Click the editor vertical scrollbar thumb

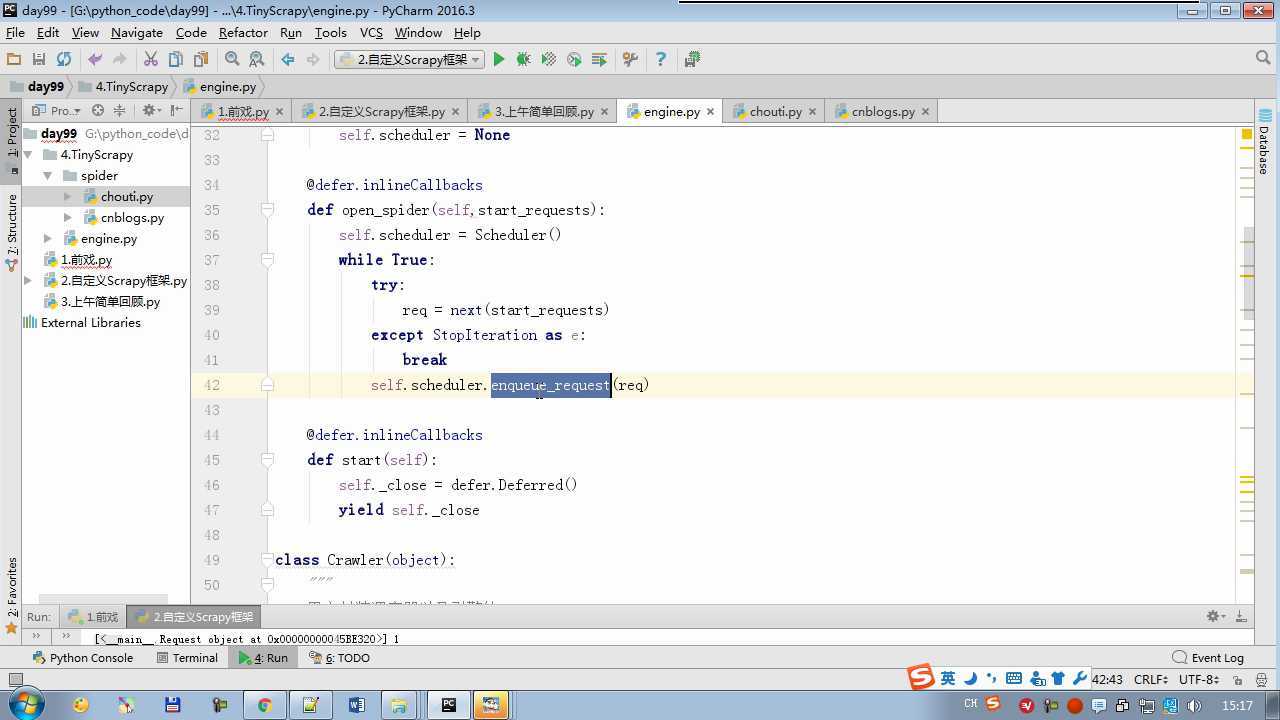(x=1248, y=273)
